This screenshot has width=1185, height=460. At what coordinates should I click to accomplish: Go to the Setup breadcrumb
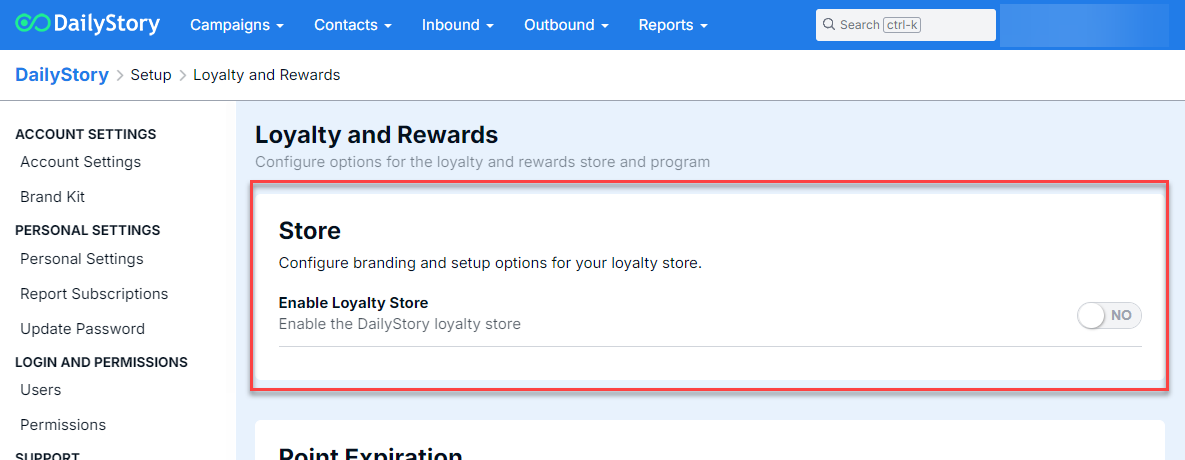coord(151,75)
